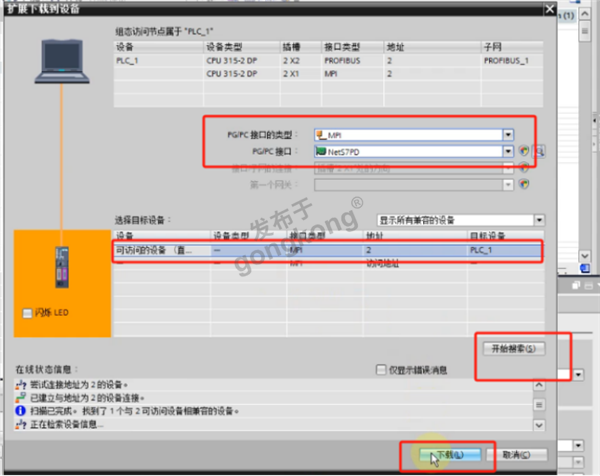Open the interface properties icon beside NetS7PD
This screenshot has width=600, height=476.
click(x=524, y=151)
